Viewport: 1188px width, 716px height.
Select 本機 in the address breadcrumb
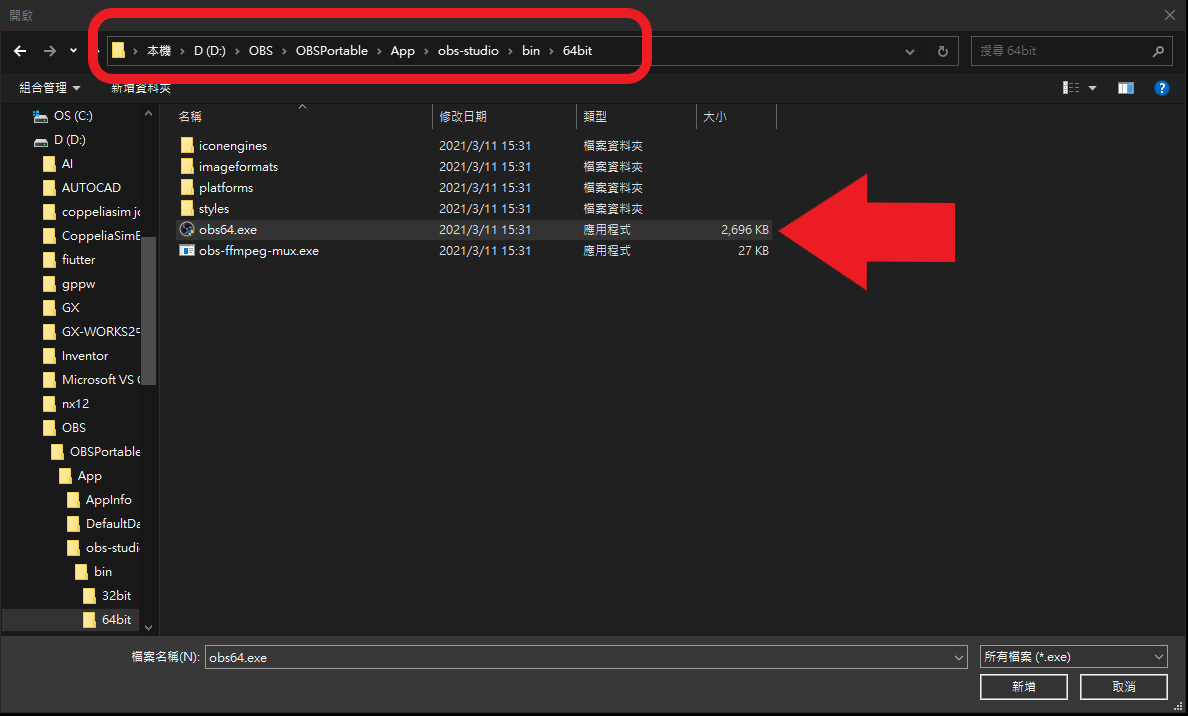[159, 51]
